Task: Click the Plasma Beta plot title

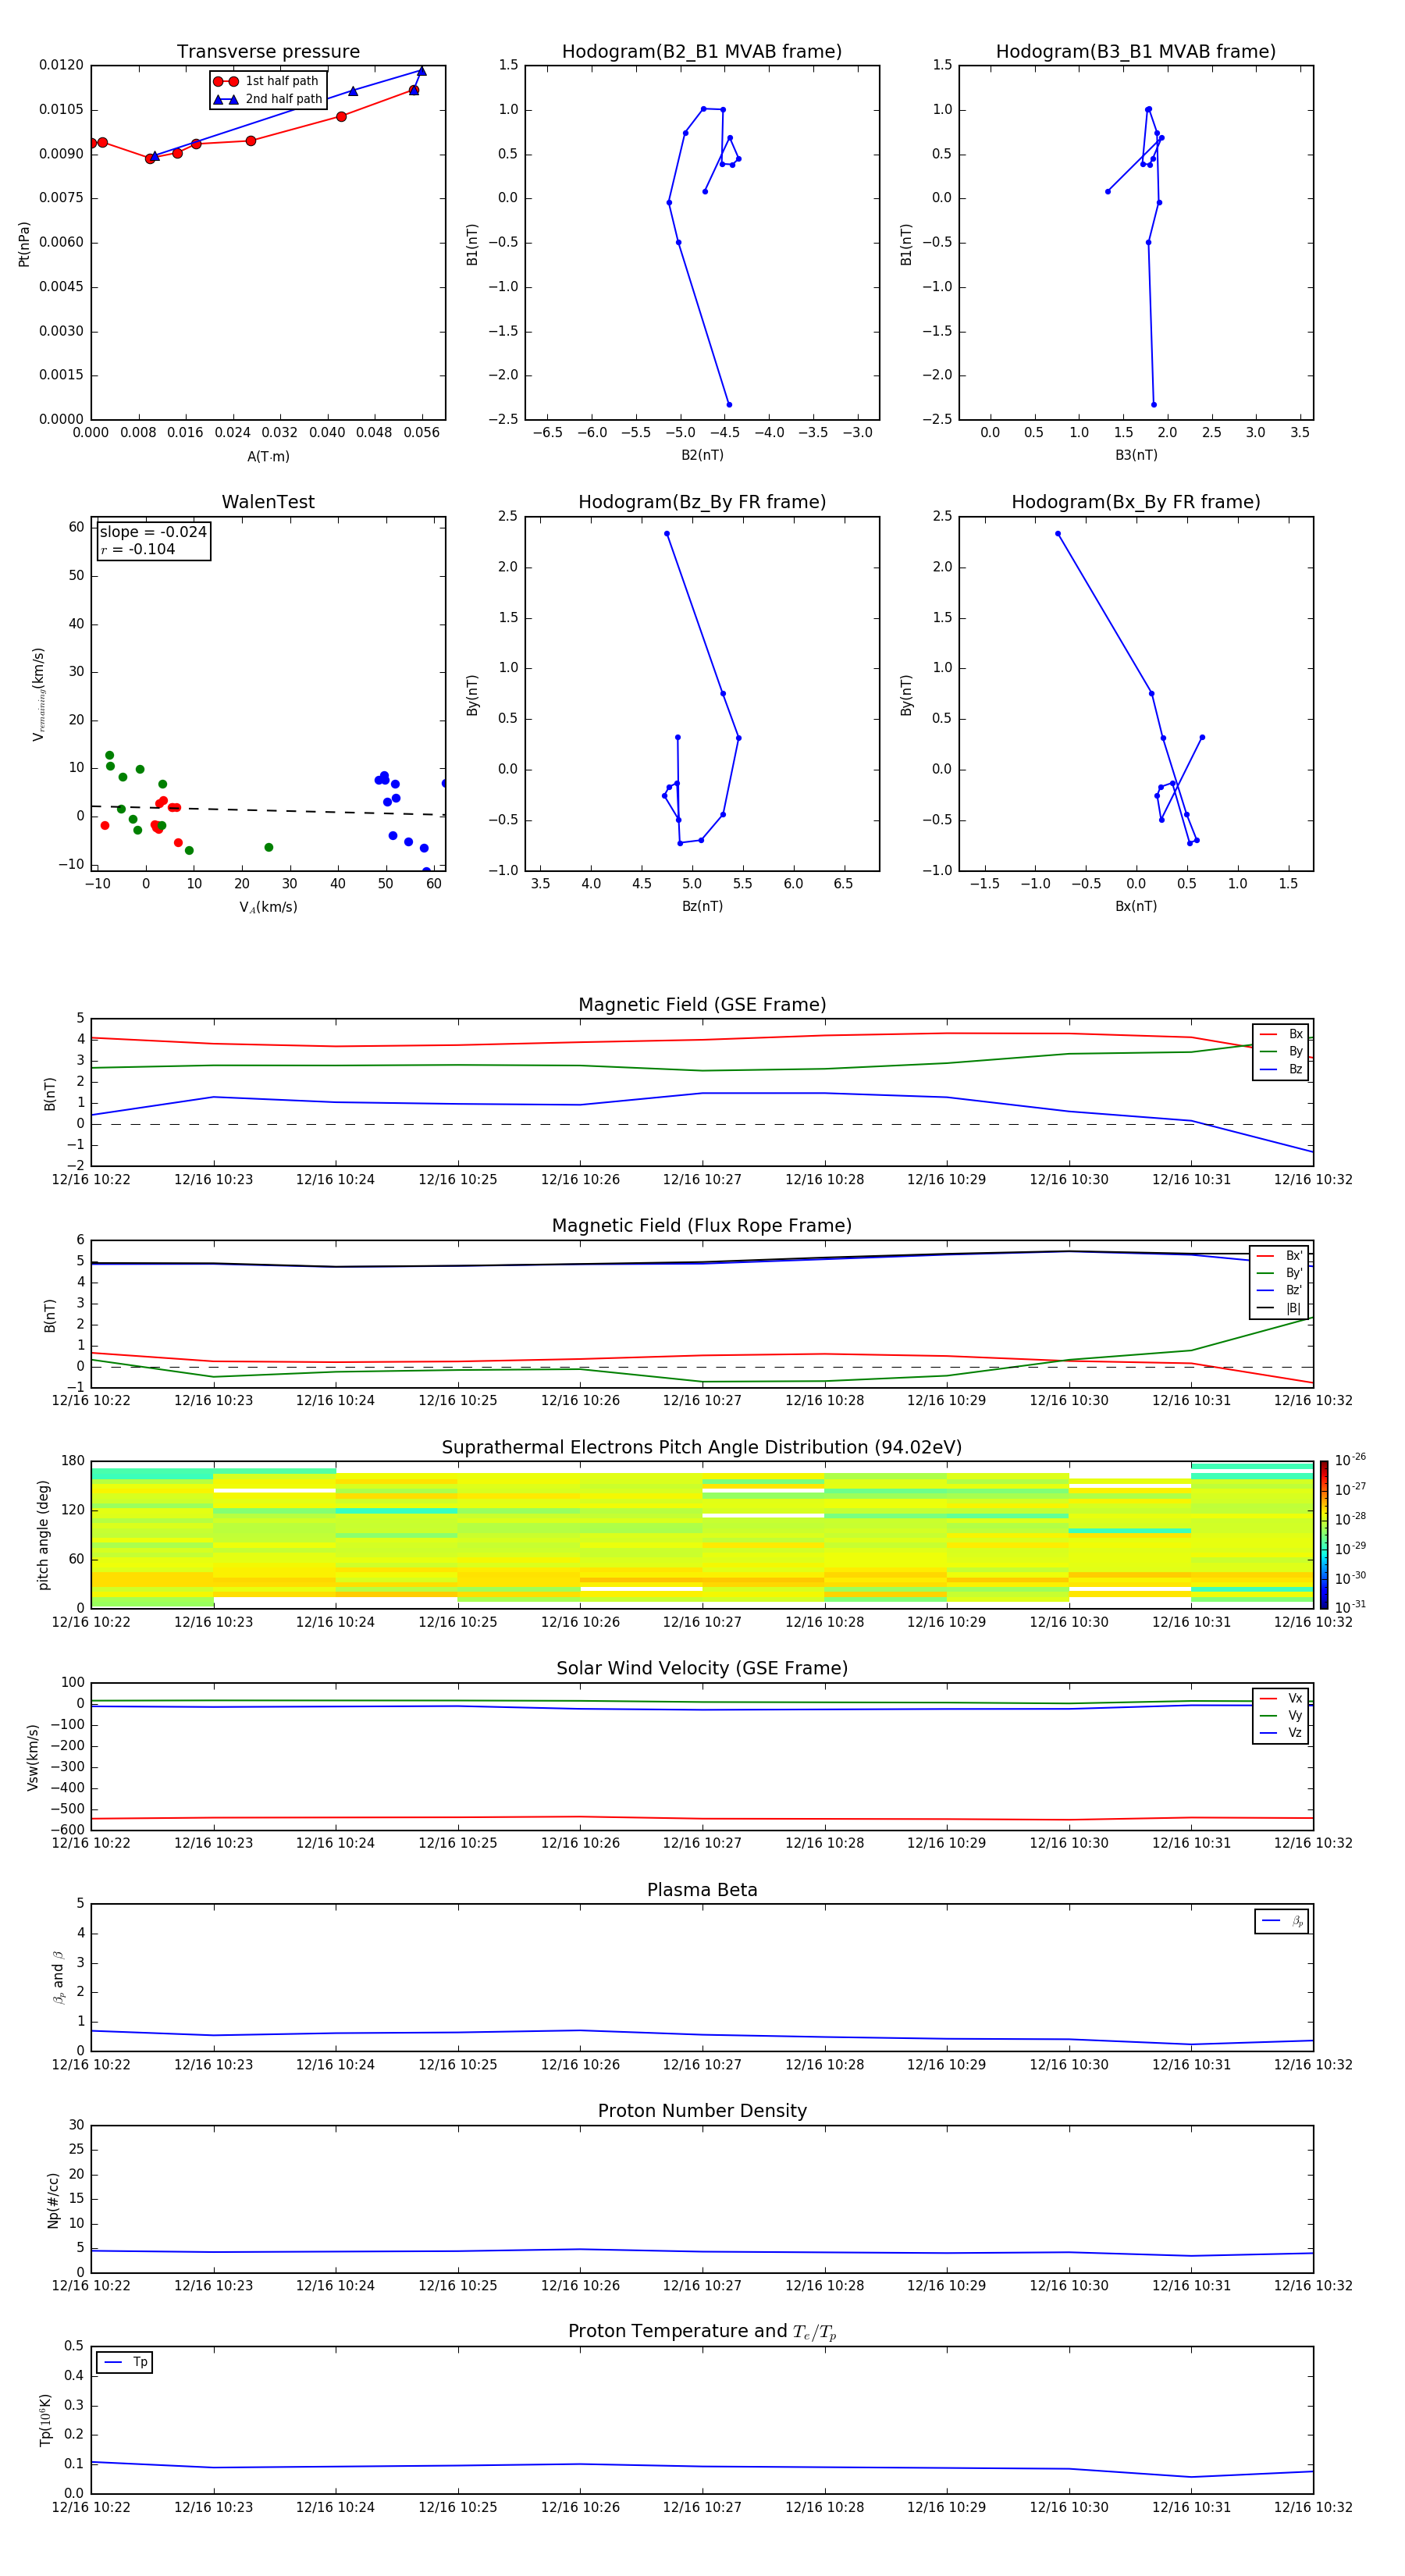Action: point(702,1890)
